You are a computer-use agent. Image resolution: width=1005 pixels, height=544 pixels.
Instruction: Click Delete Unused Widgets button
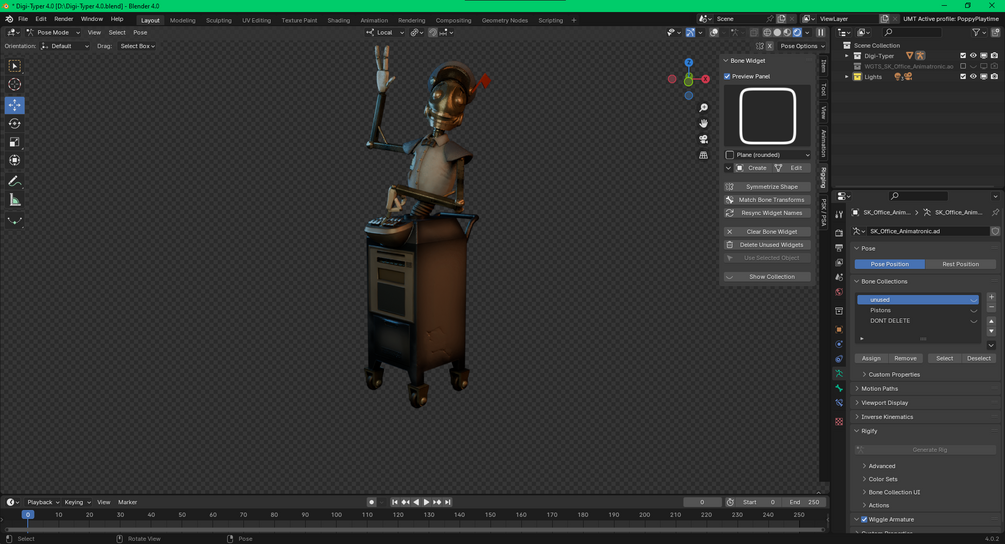tap(767, 245)
